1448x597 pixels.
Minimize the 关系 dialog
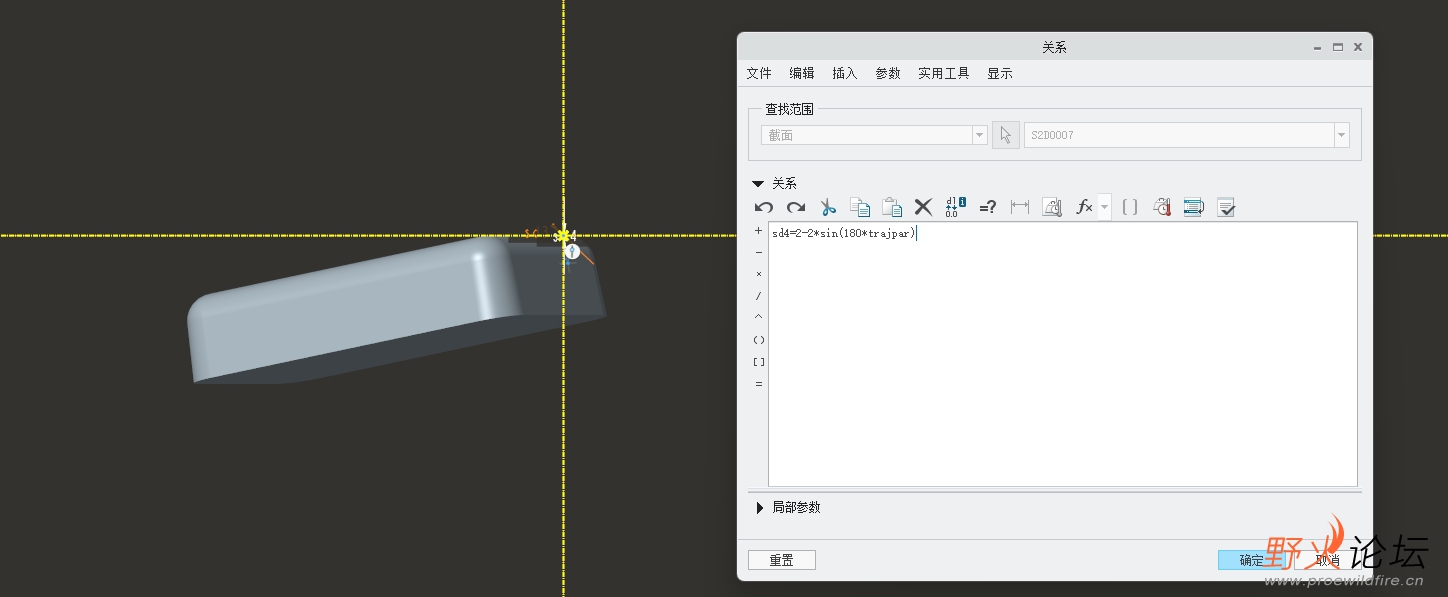point(1318,47)
